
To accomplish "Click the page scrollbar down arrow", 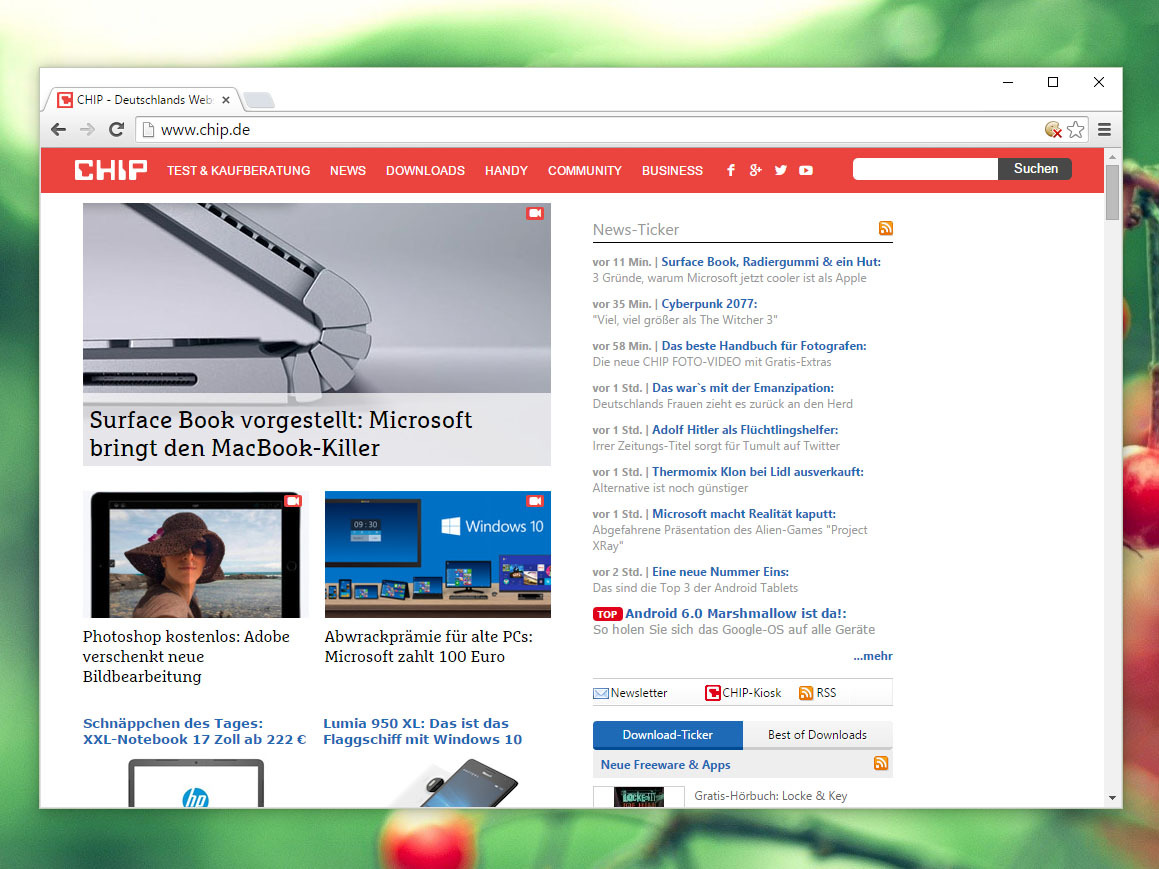I will point(1112,798).
